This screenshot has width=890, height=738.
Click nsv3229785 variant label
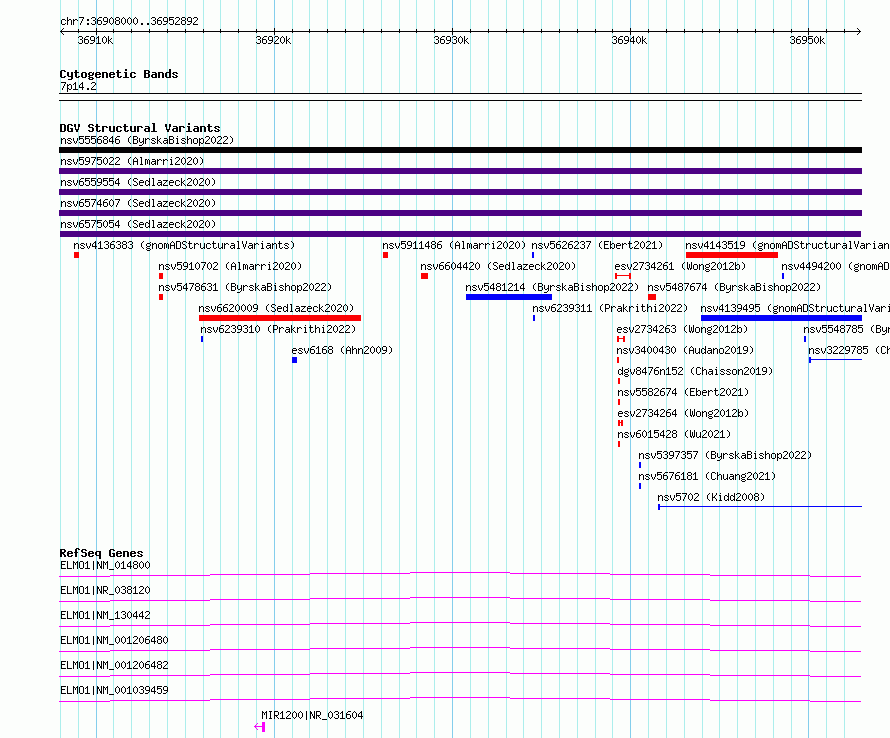(849, 350)
